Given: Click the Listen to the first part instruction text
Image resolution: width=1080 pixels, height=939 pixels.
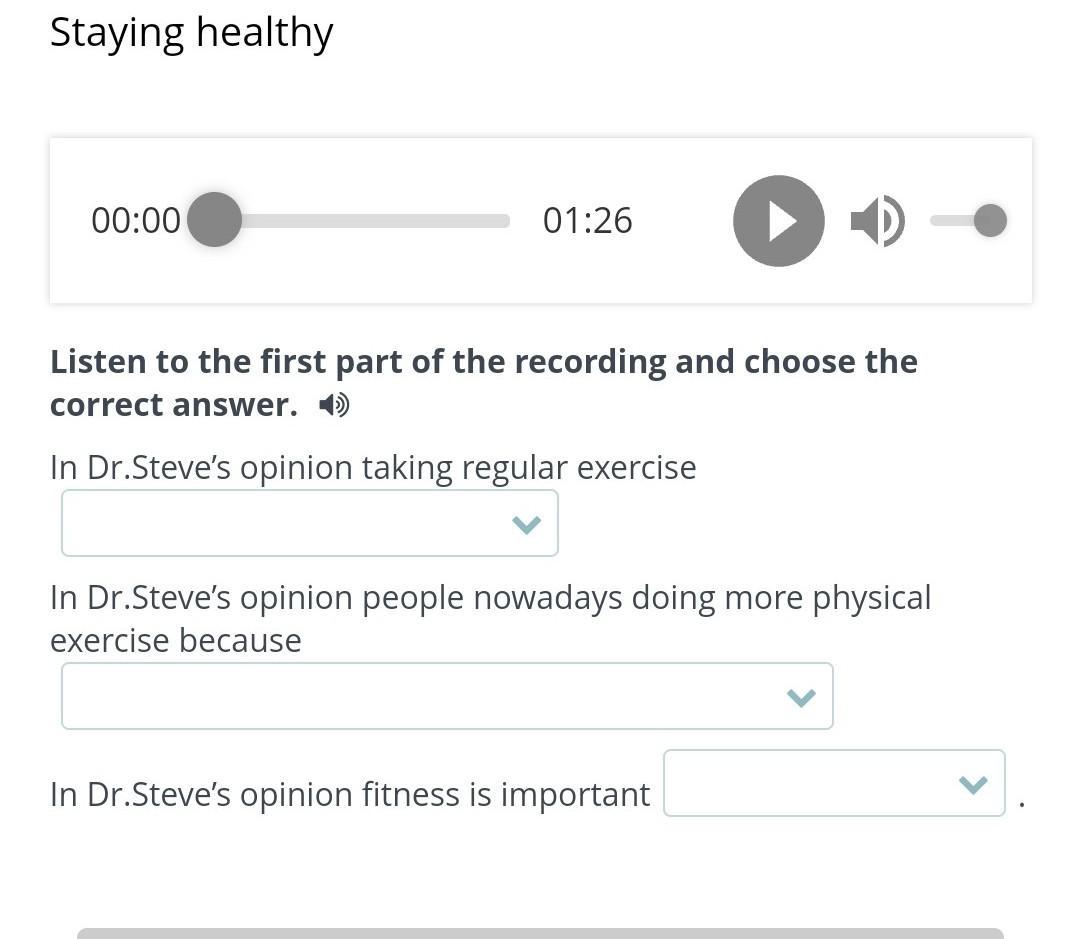Looking at the screenshot, I should tap(484, 382).
